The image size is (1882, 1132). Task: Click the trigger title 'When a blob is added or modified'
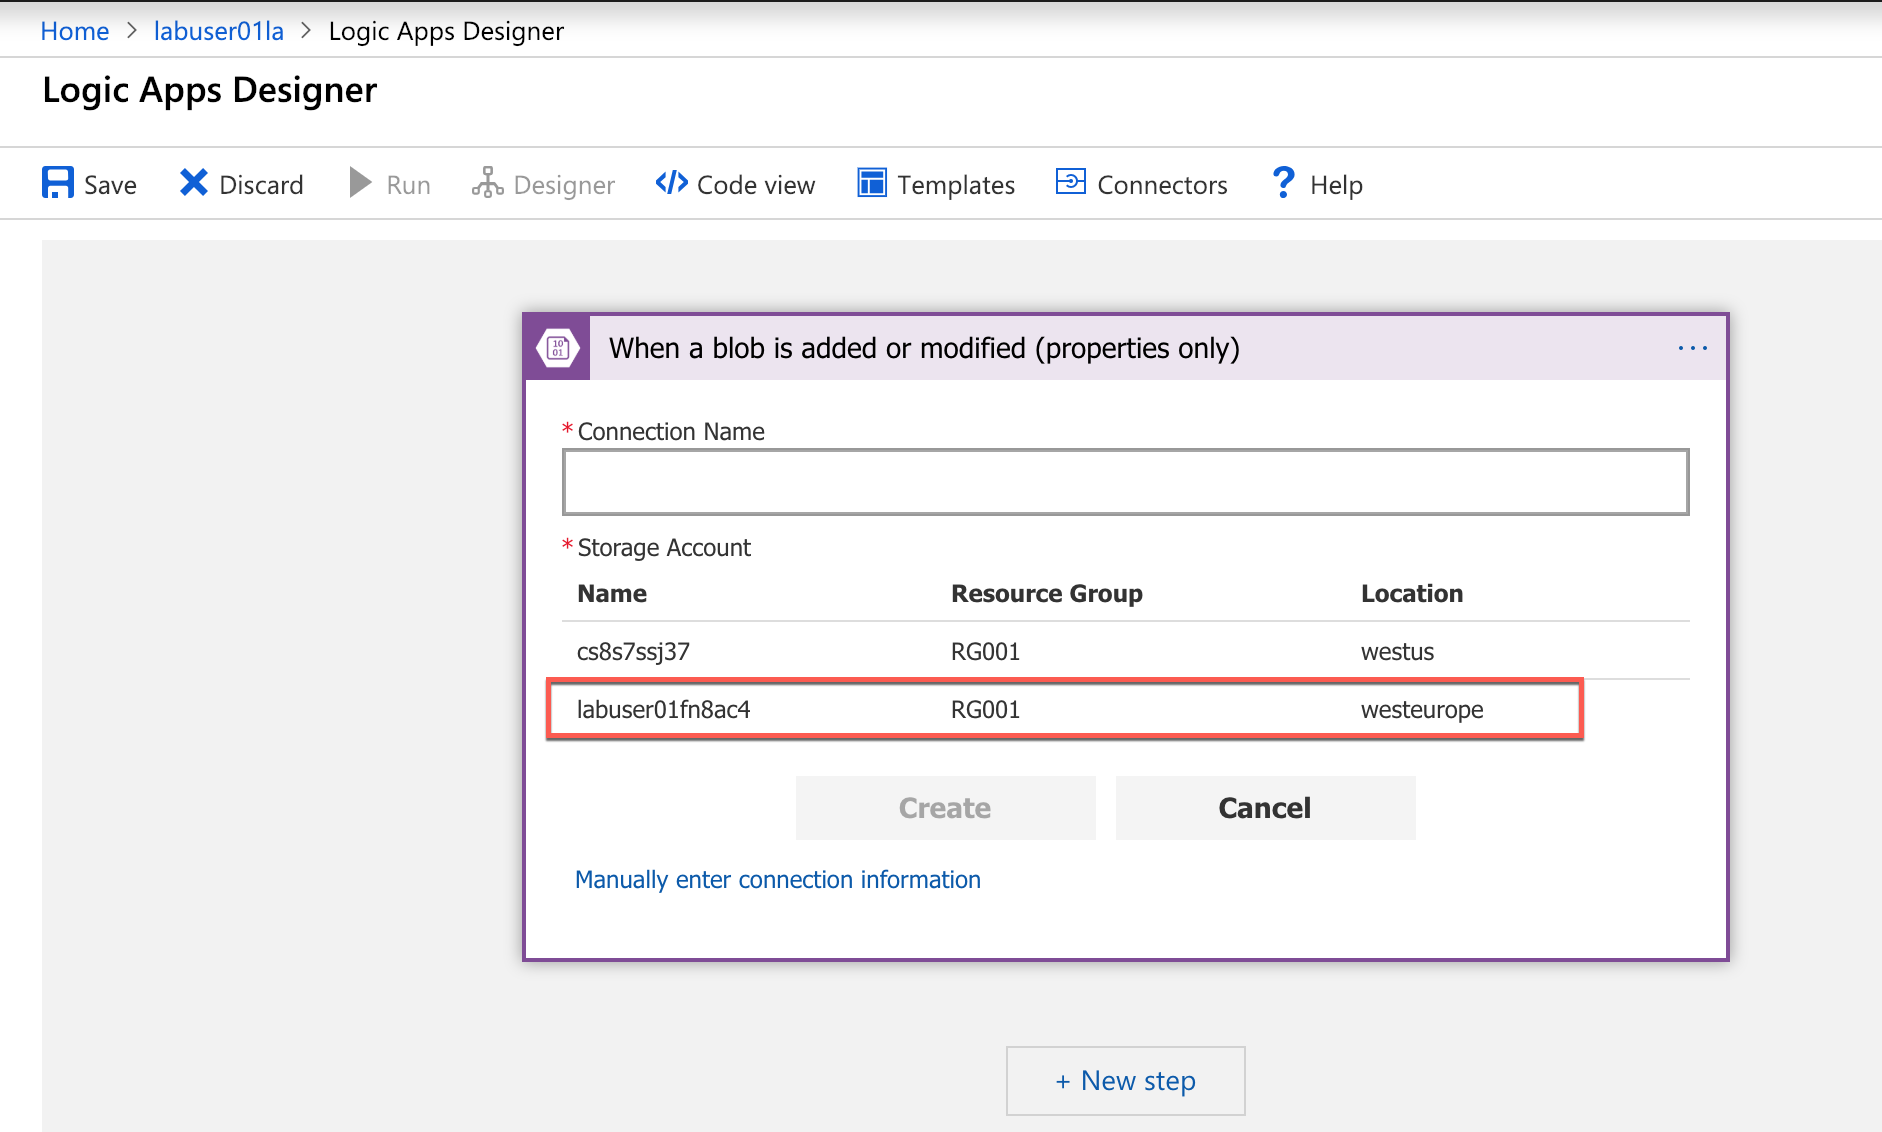pos(924,348)
